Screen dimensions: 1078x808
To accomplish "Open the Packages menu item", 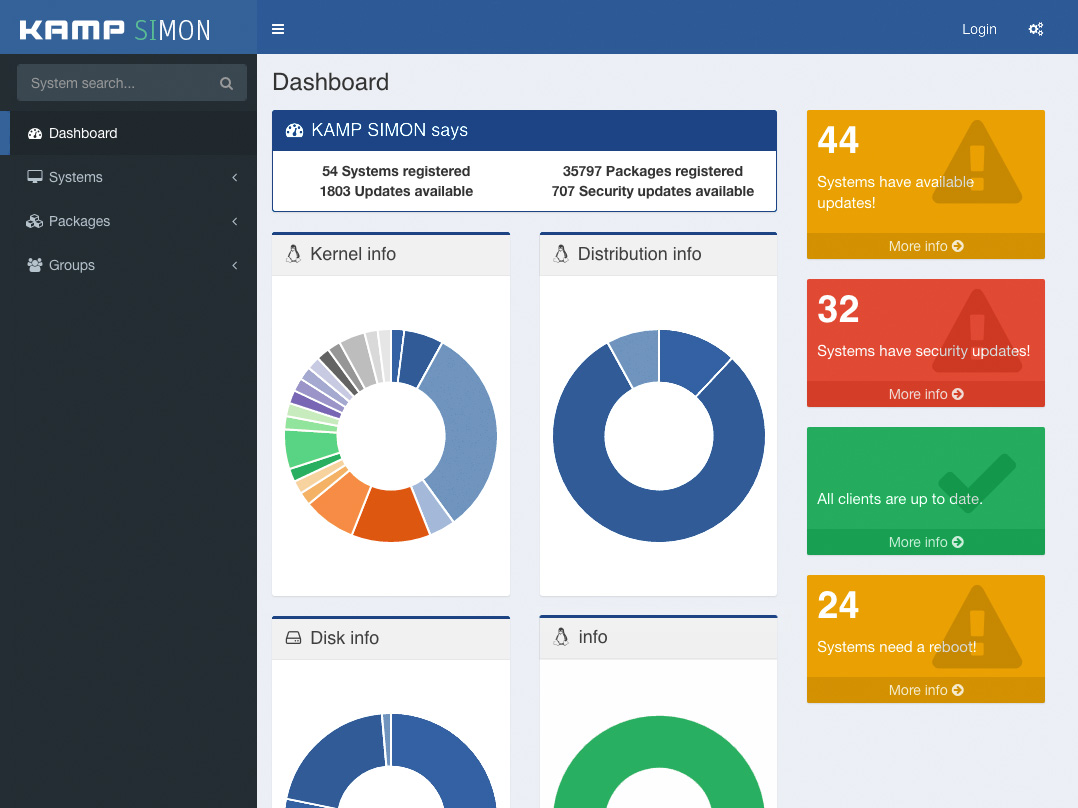I will coord(129,221).
